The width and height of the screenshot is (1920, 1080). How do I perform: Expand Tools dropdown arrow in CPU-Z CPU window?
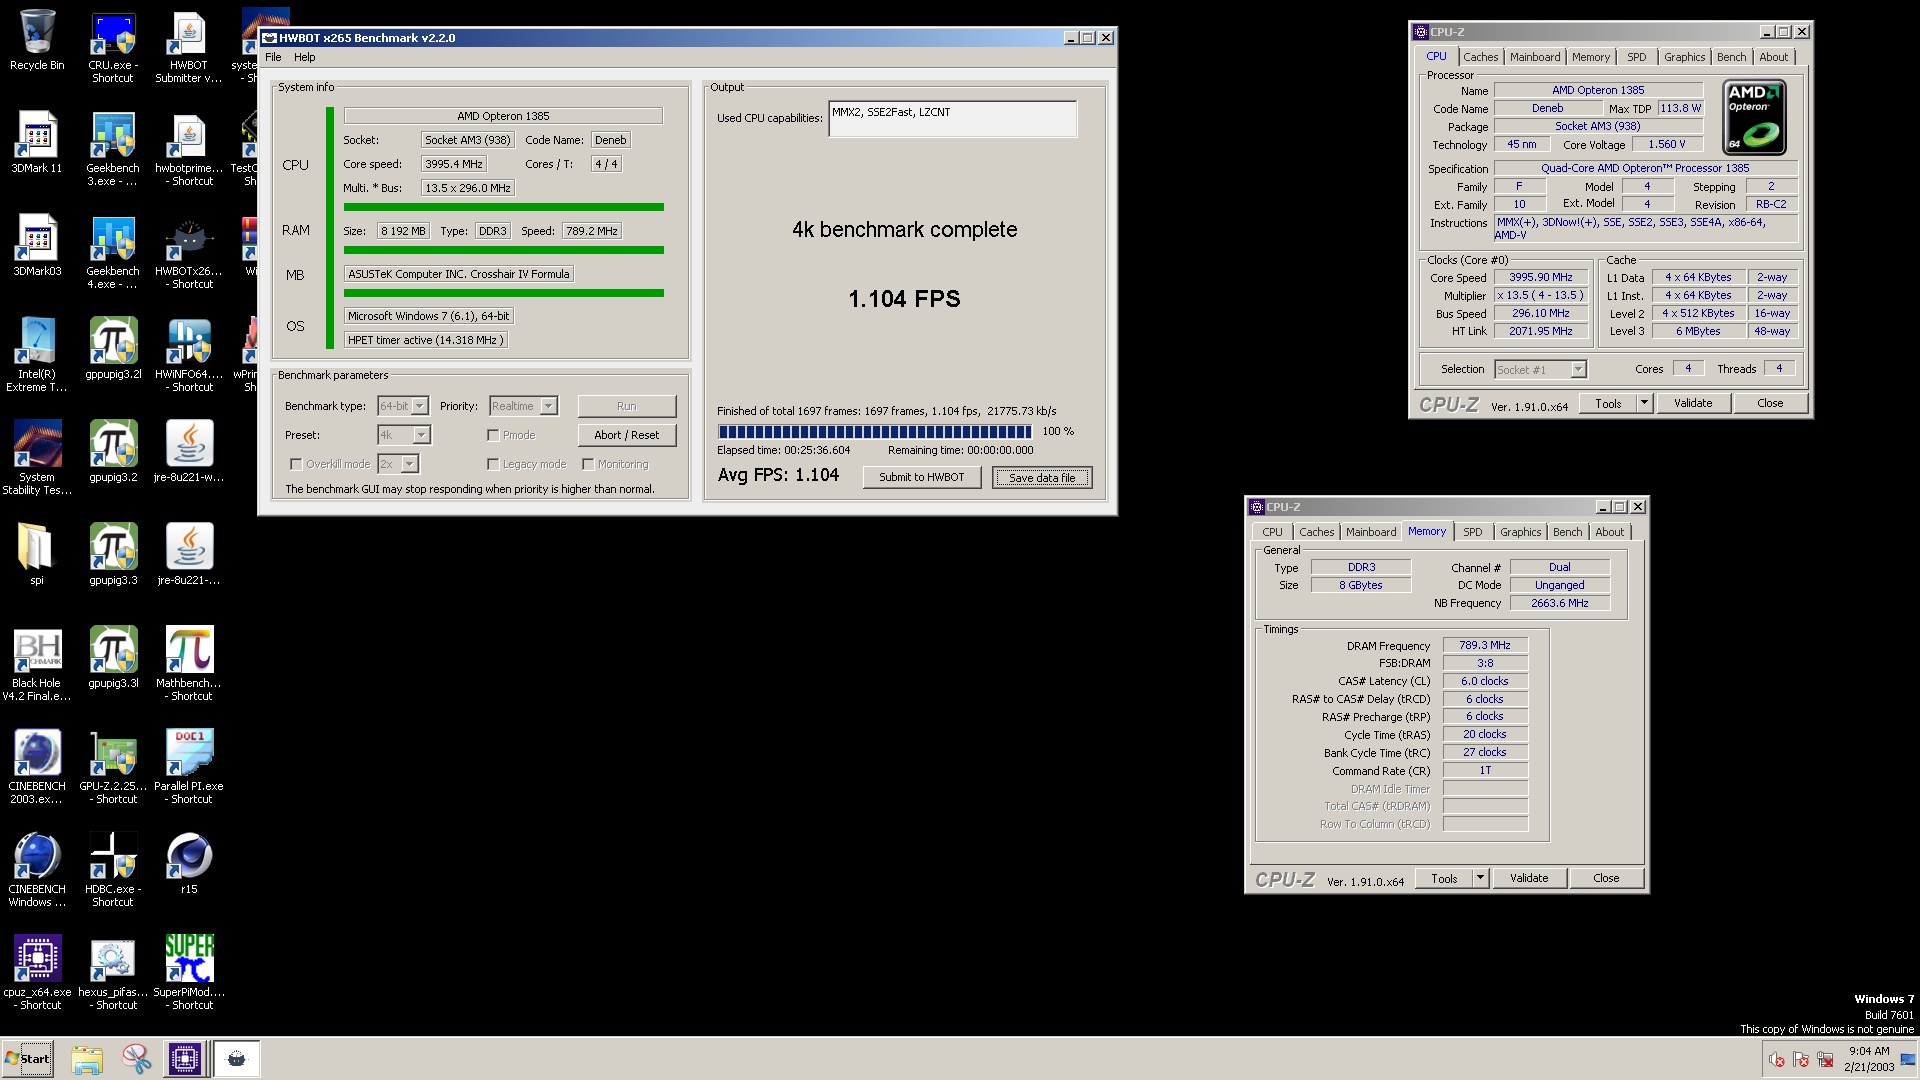[1644, 403]
